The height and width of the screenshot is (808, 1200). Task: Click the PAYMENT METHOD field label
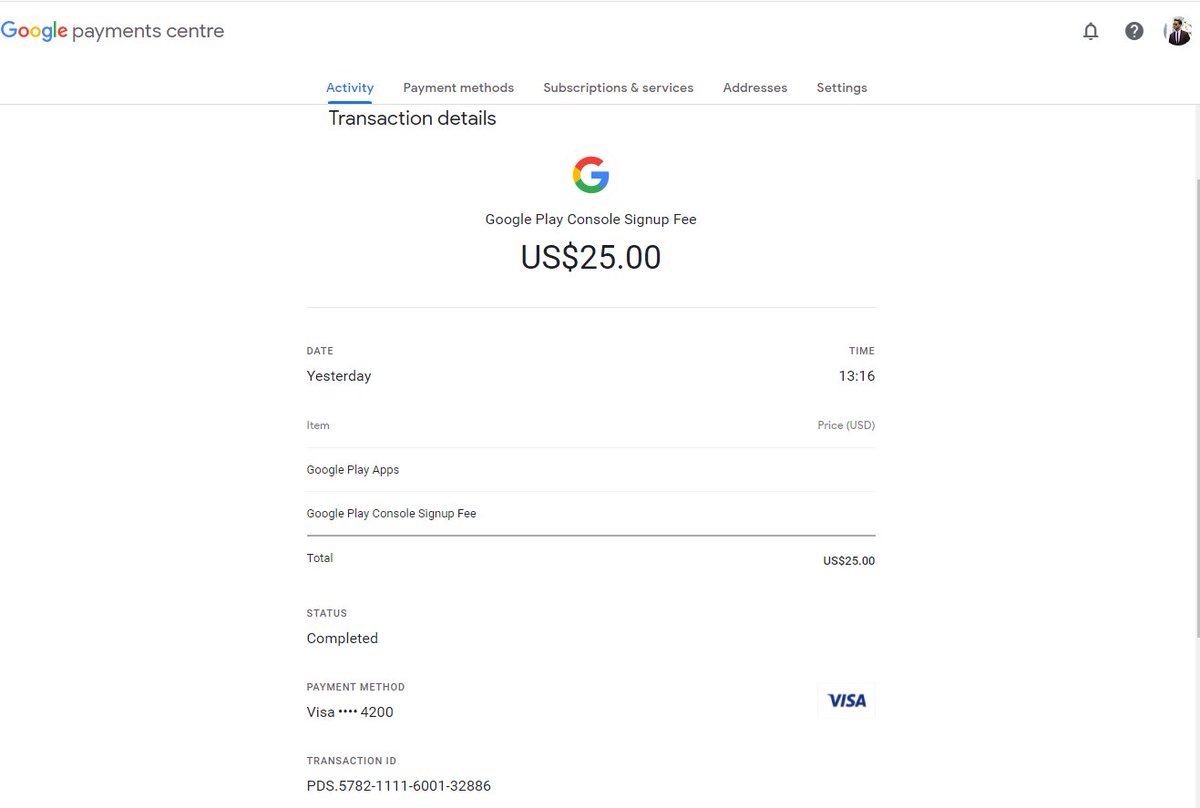pyautogui.click(x=356, y=687)
